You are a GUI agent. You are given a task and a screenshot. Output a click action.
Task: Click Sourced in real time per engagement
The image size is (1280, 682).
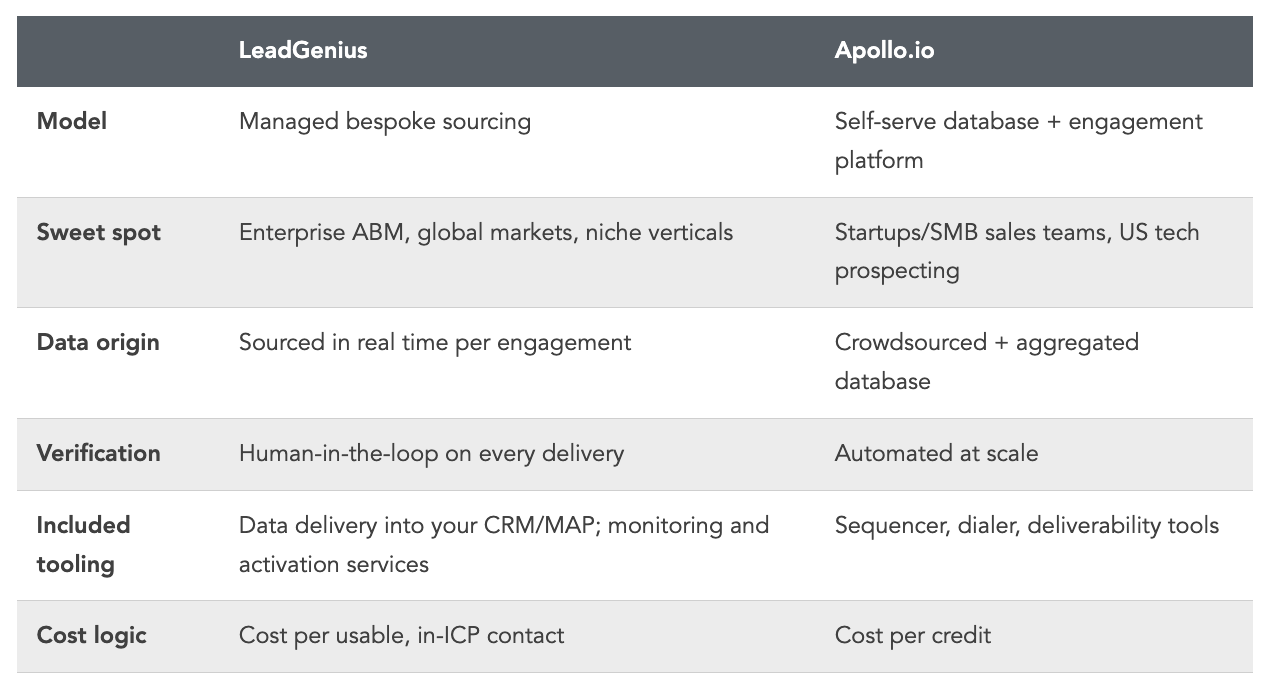435,342
